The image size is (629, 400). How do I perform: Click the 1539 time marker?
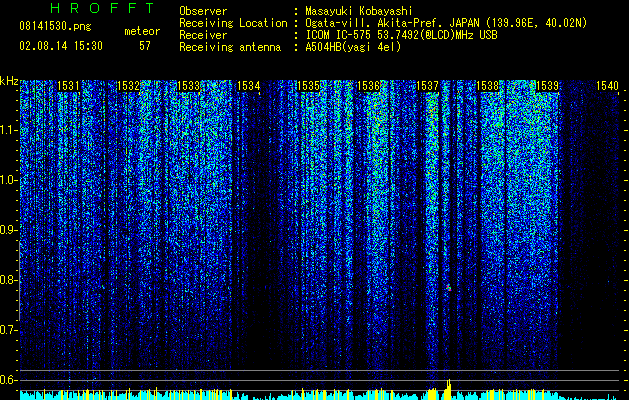(x=547, y=86)
